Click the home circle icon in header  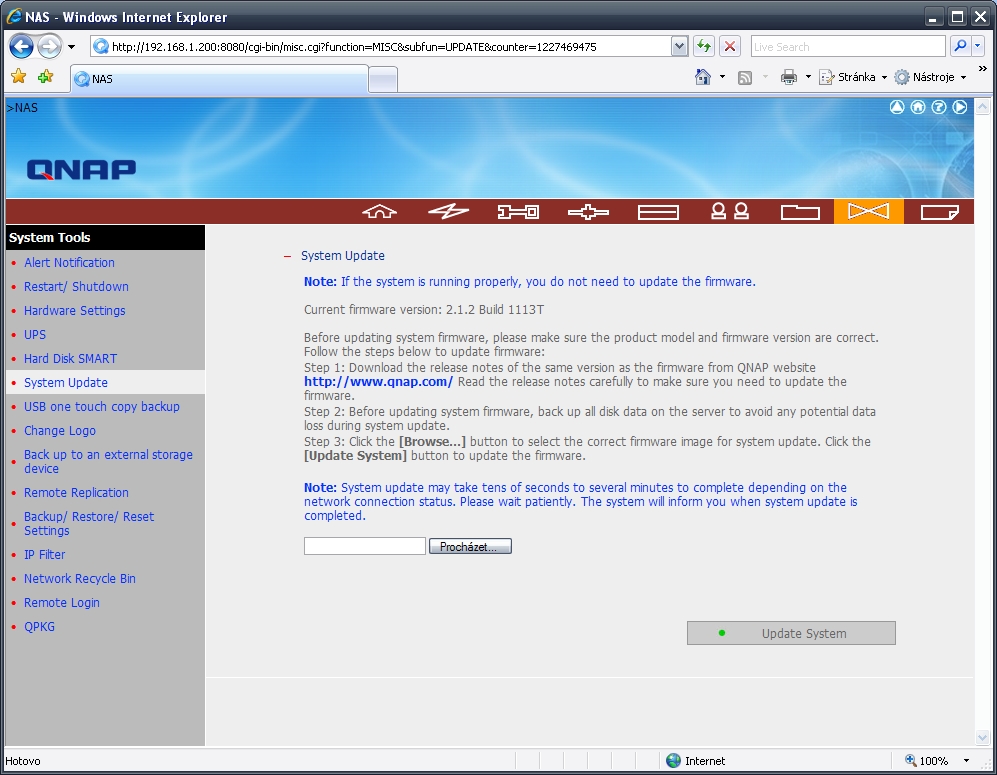[918, 107]
